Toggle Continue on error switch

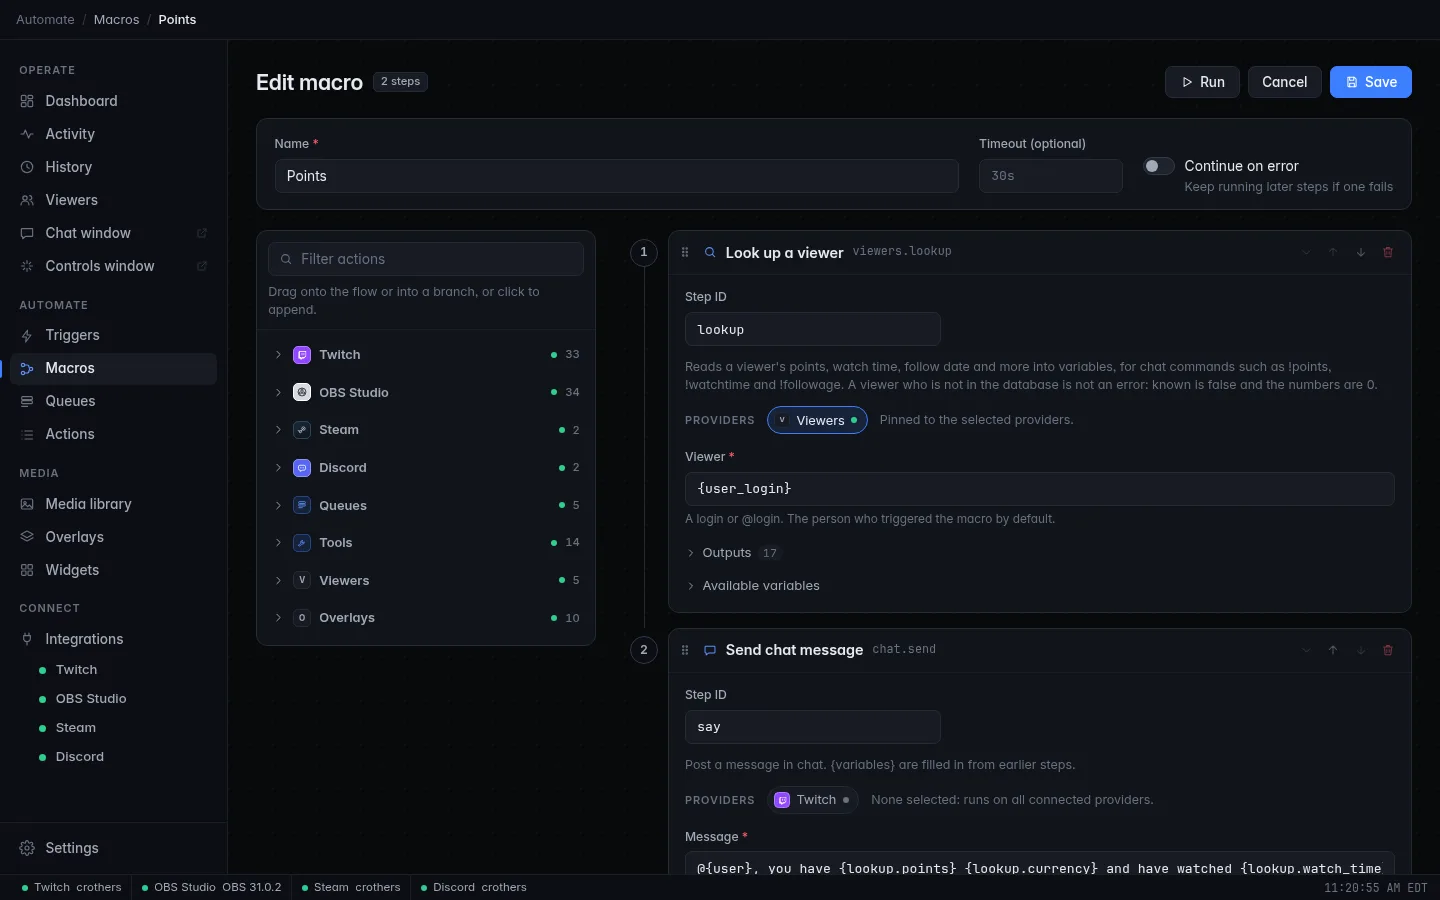click(x=1159, y=166)
